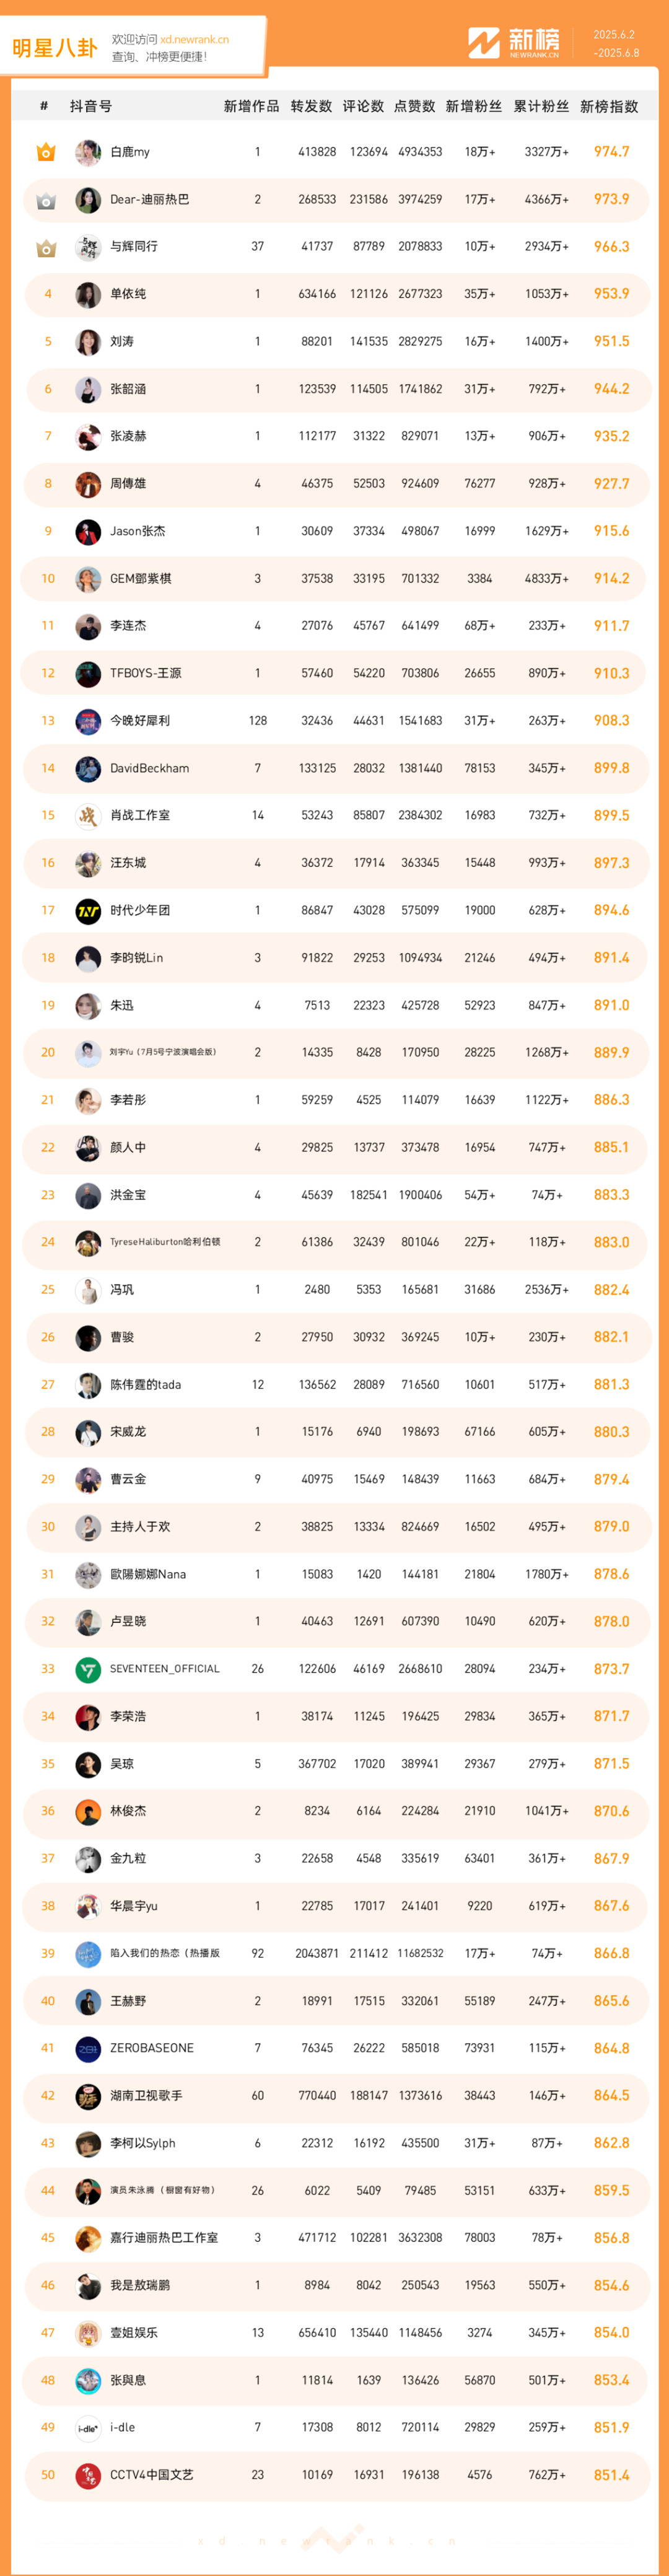
Task: Open the xd.newrank.cn link
Action: [x=194, y=40]
